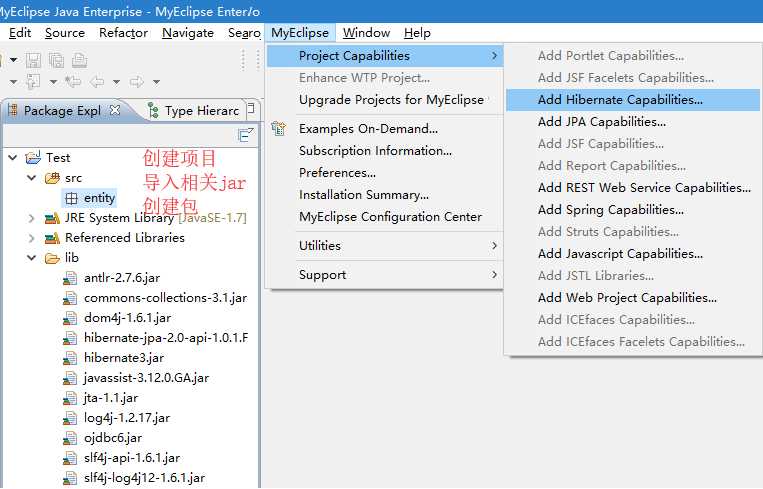Close the Package Explorer tab
The width and height of the screenshot is (763, 489).
pos(115,110)
